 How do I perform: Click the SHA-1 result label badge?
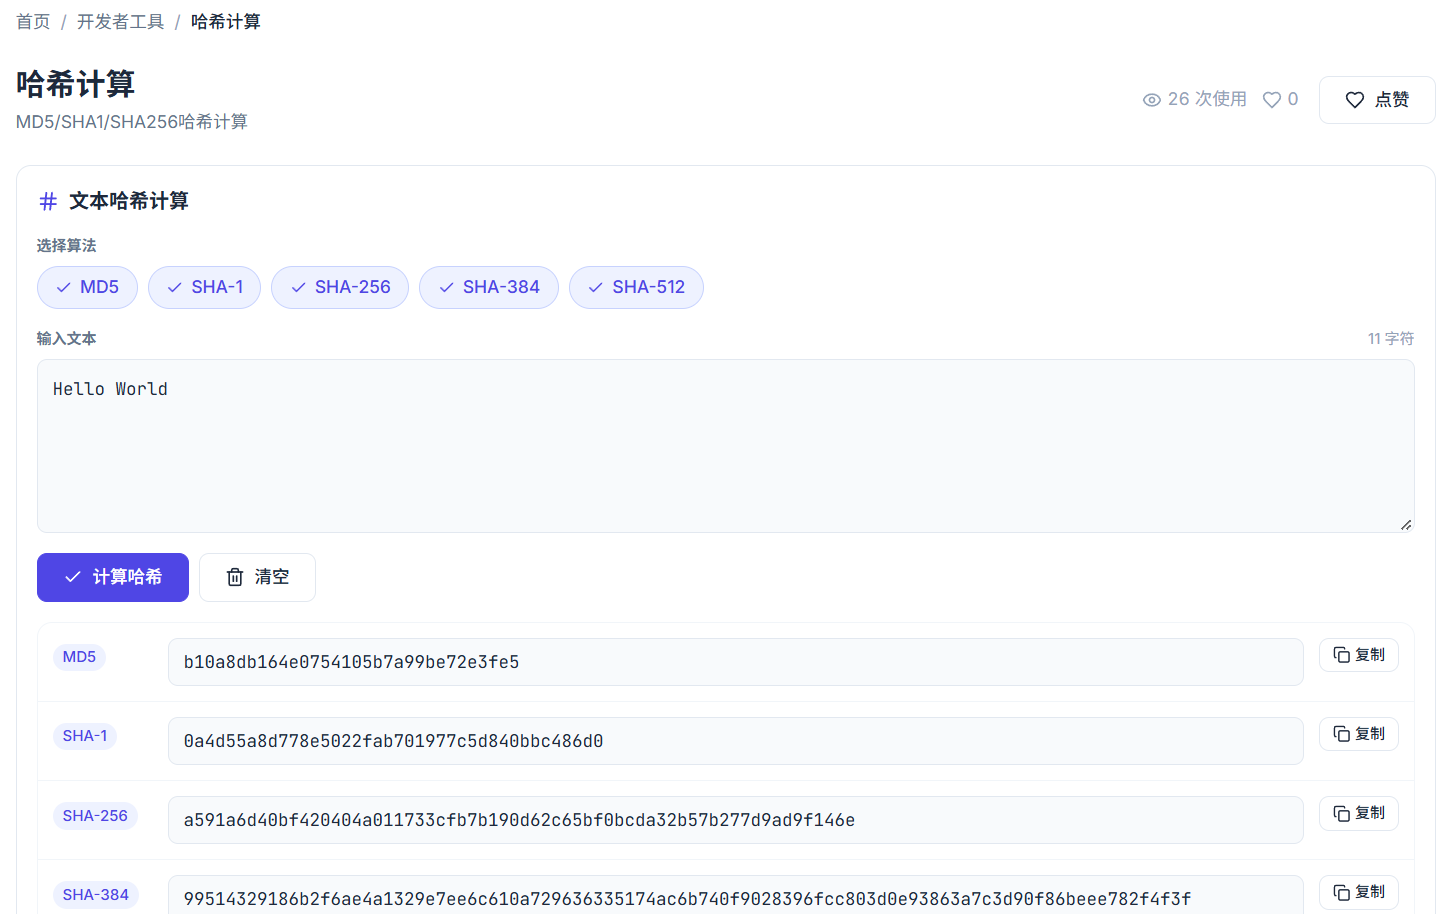85,736
